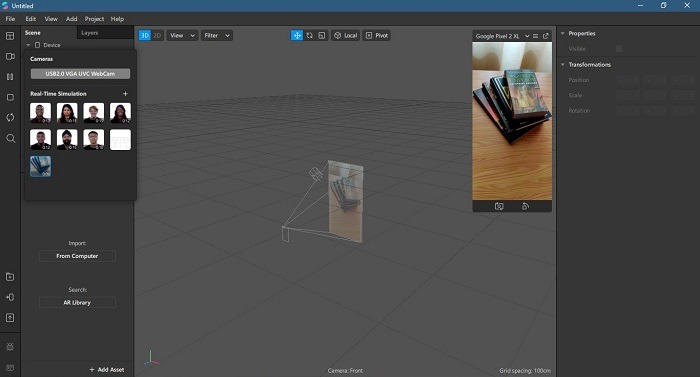Select the Scale tool in viewport toolbar
Image resolution: width=700 pixels, height=377 pixels.
pyautogui.click(x=322, y=35)
